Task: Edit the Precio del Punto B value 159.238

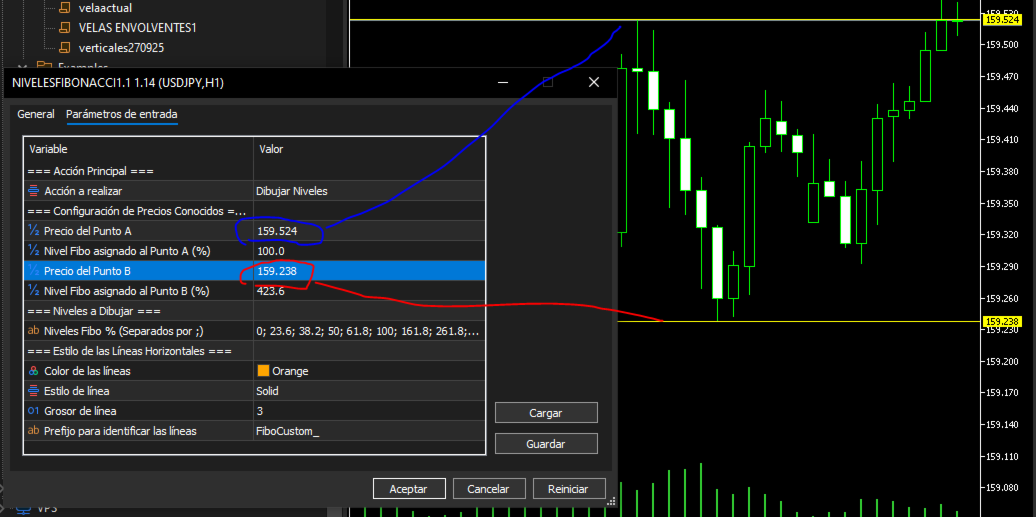Action: pos(370,270)
